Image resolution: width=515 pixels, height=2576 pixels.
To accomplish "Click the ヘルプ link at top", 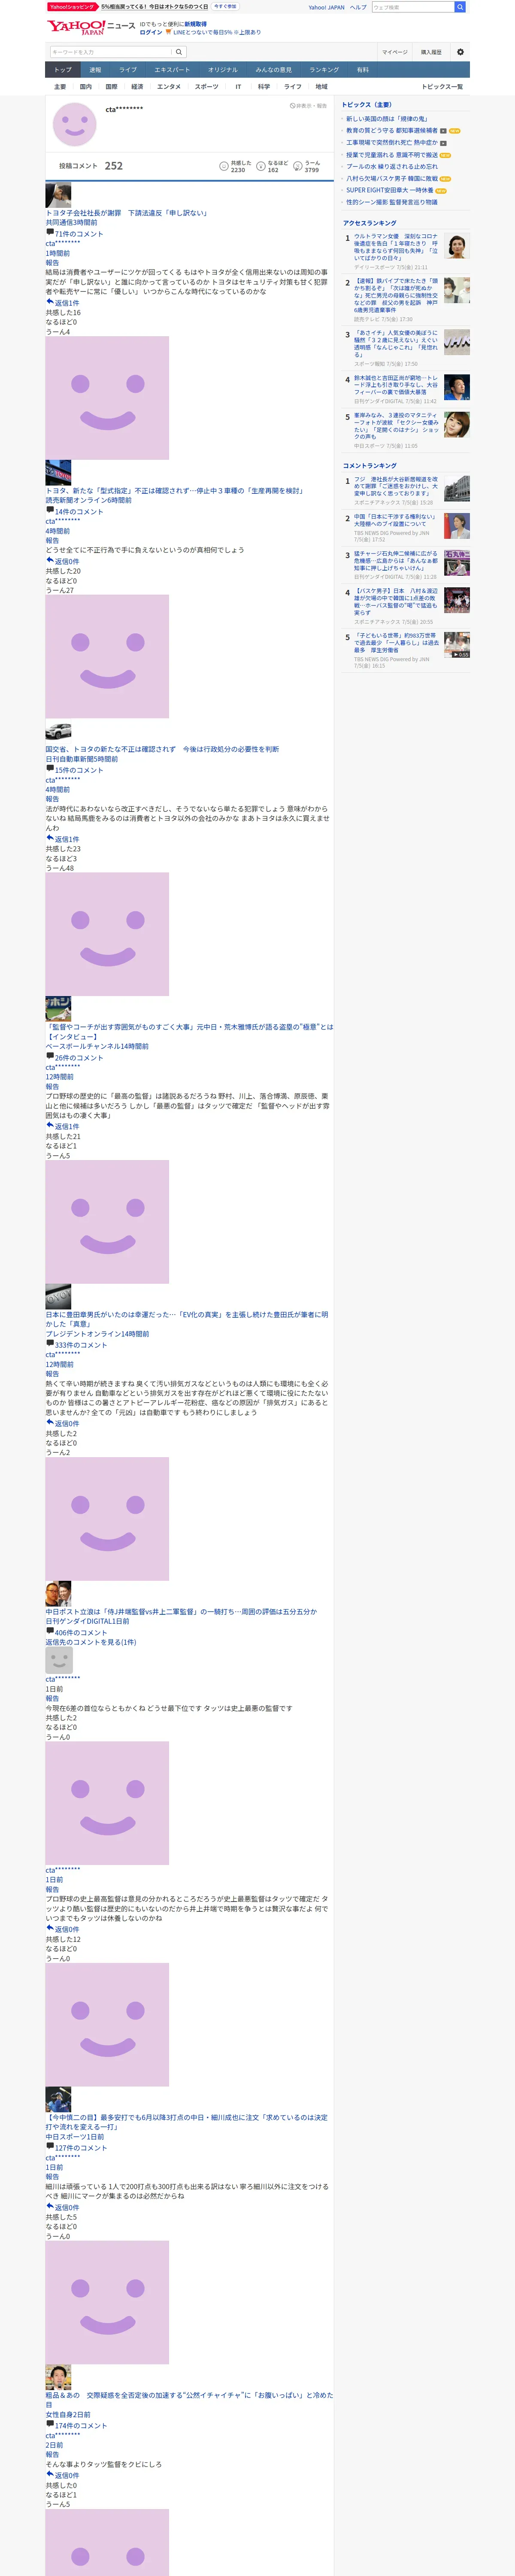I will click(x=358, y=7).
